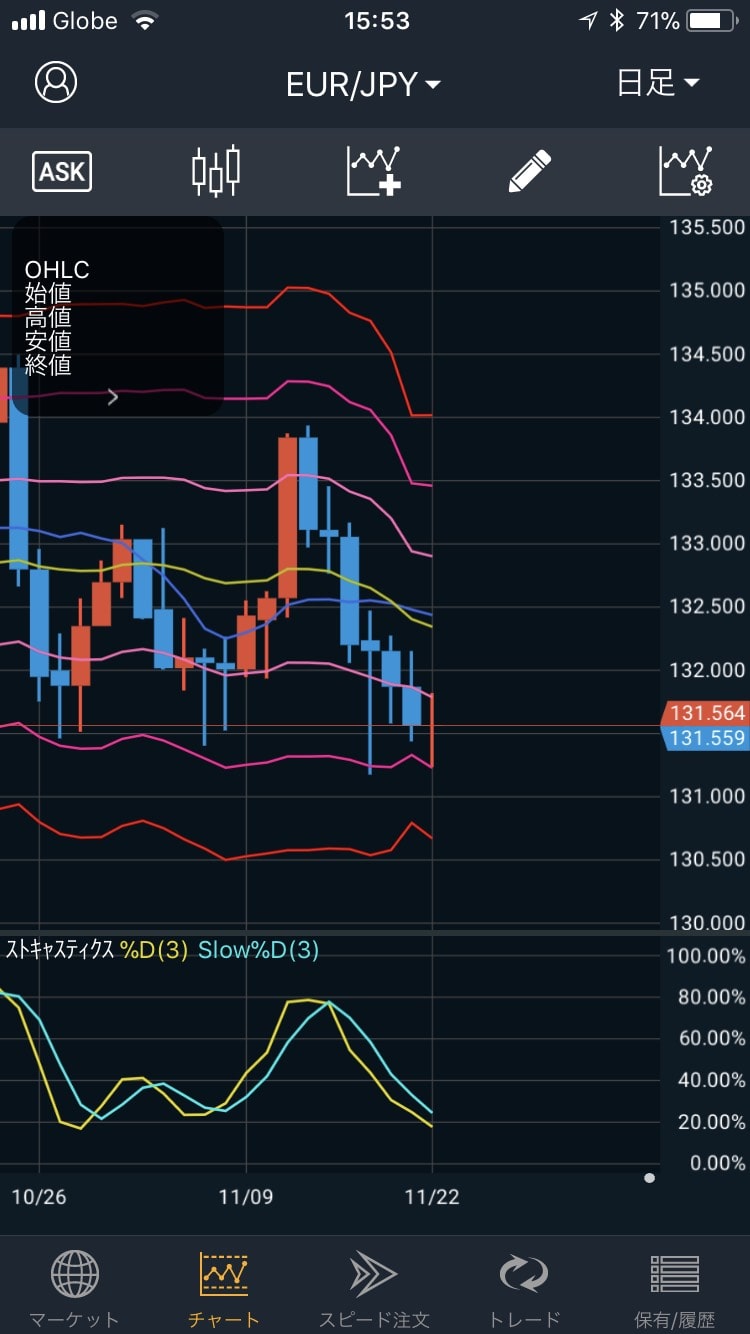
Task: Tap the 始値 open price label
Action: (48, 294)
